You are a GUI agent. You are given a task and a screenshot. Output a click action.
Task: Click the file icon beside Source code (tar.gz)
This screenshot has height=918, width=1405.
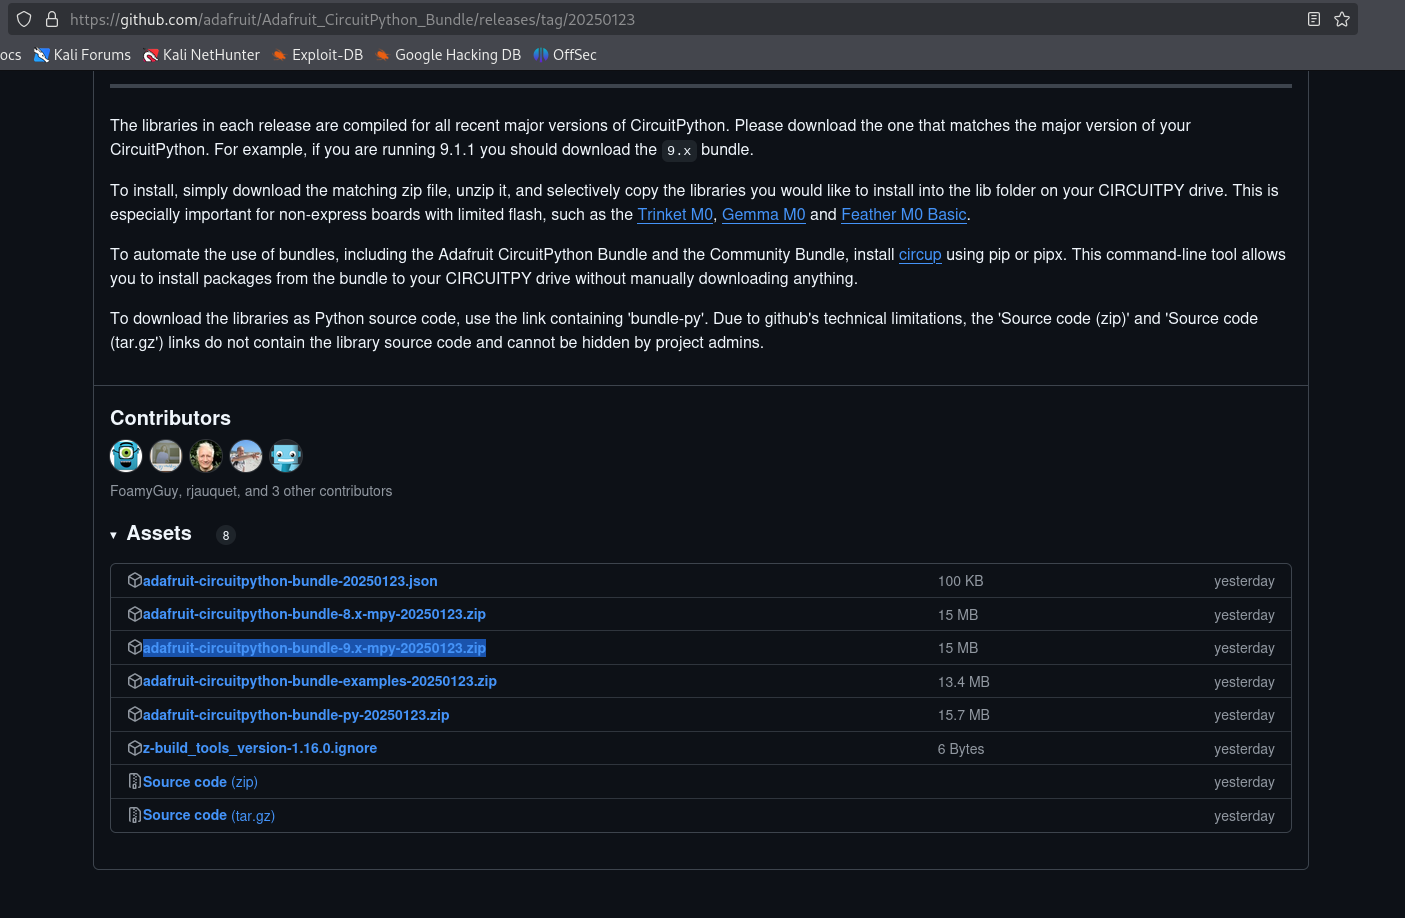135,815
